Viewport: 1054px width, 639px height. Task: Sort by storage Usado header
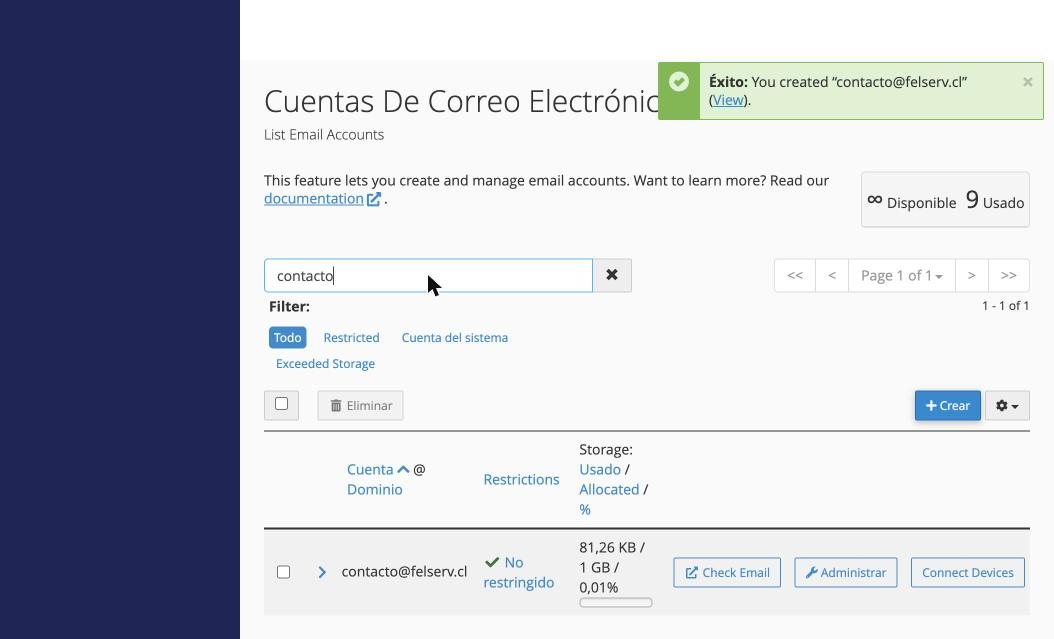600,470
